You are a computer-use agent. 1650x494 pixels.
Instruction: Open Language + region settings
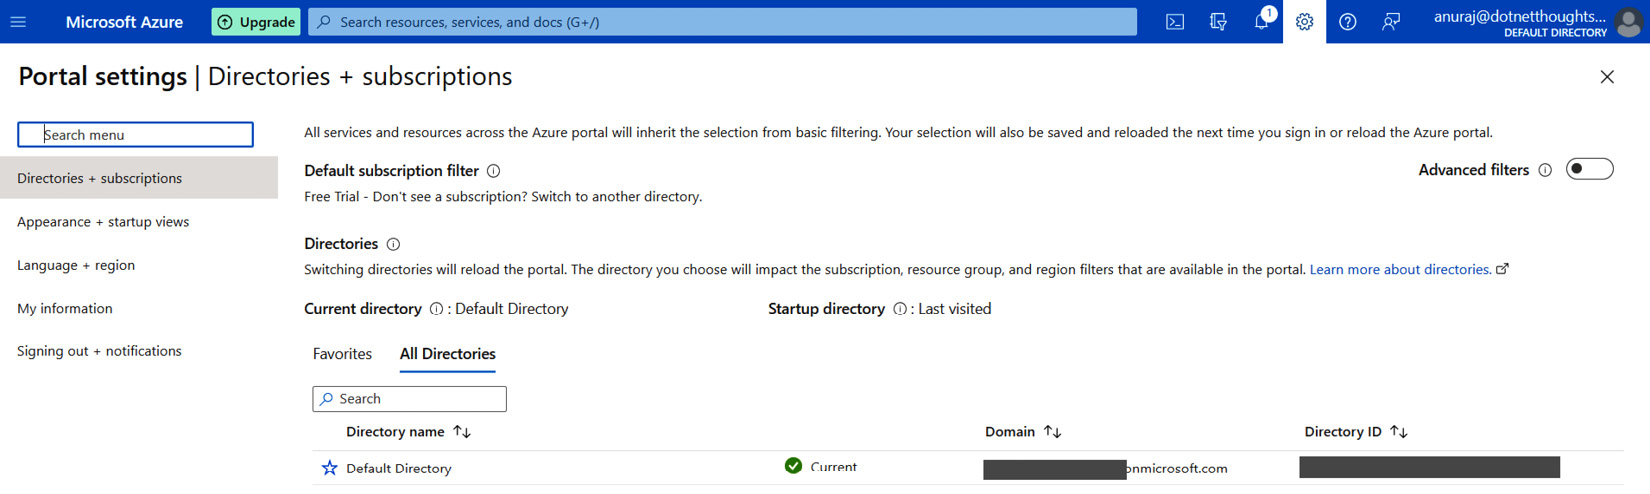(76, 265)
